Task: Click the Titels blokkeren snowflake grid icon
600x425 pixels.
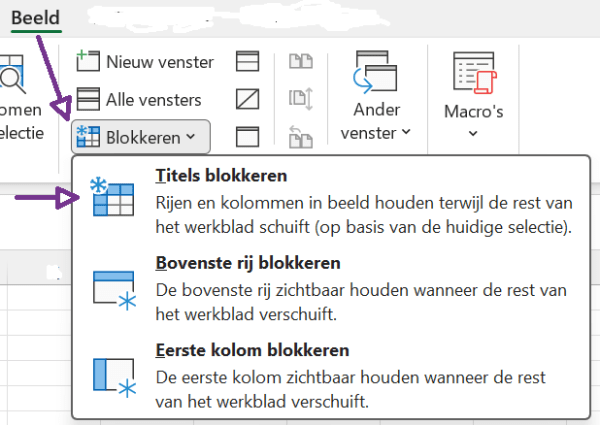Action: [112, 197]
